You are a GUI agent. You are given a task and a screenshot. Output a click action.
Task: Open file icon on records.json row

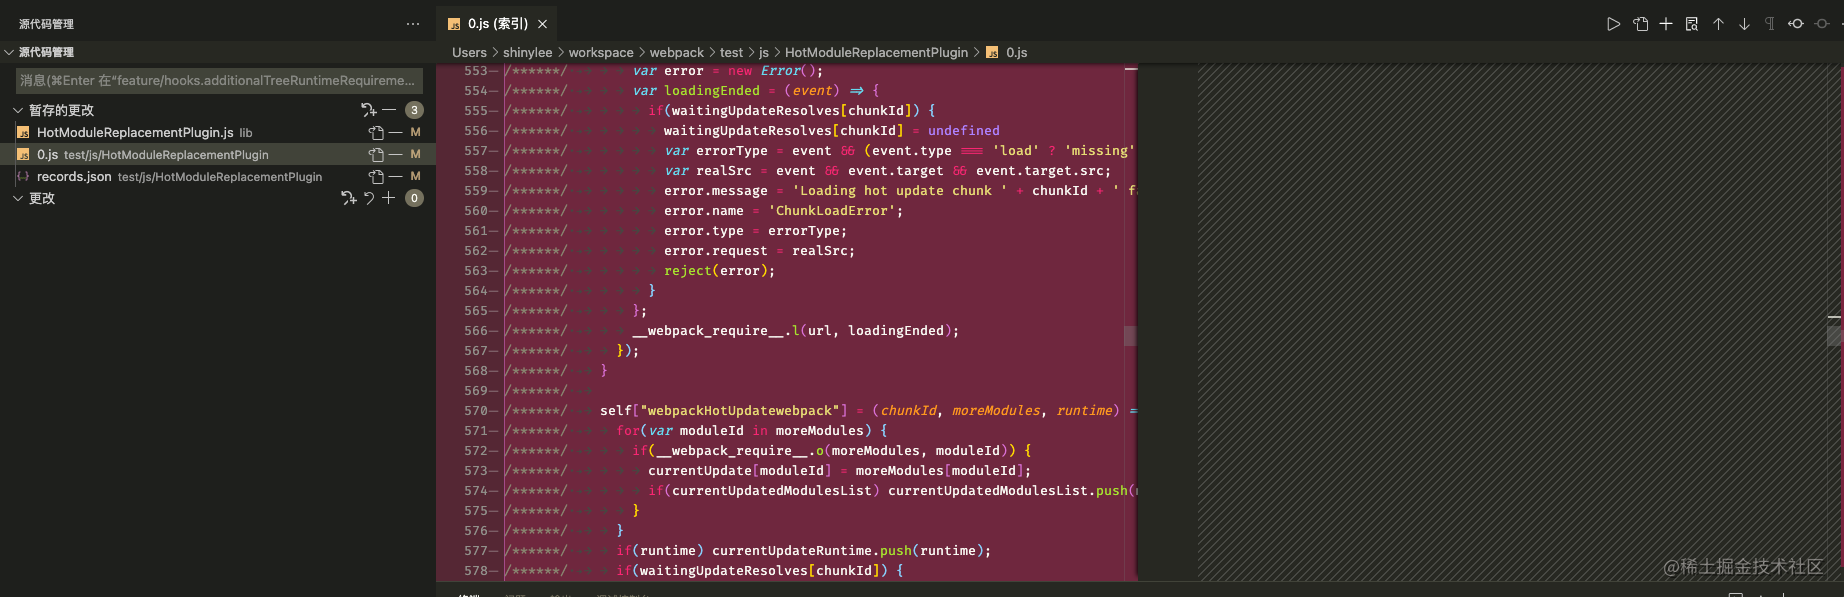point(376,176)
